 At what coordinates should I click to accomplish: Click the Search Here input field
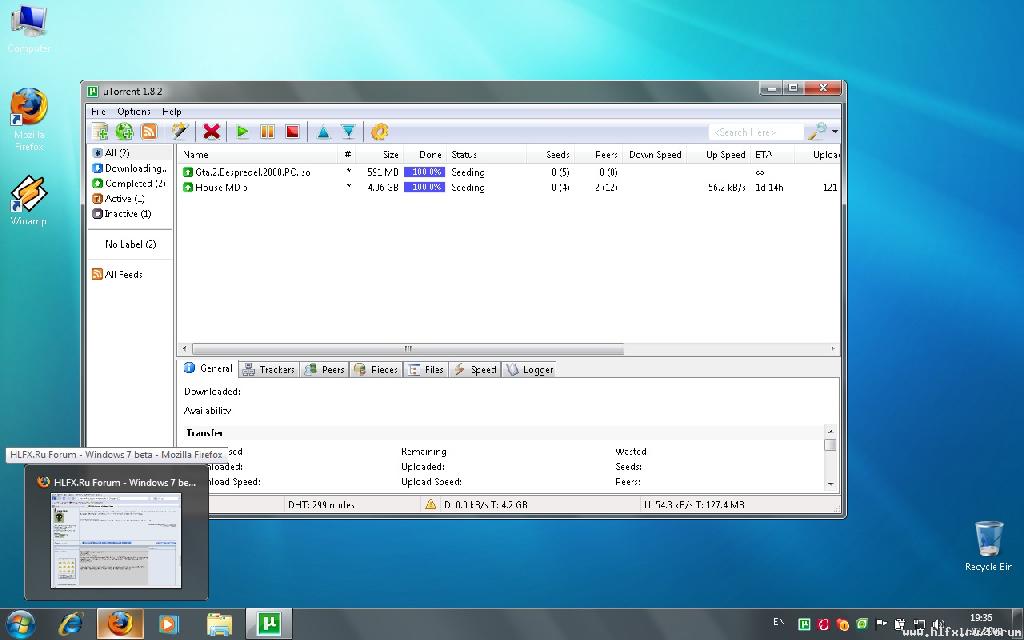pos(756,132)
